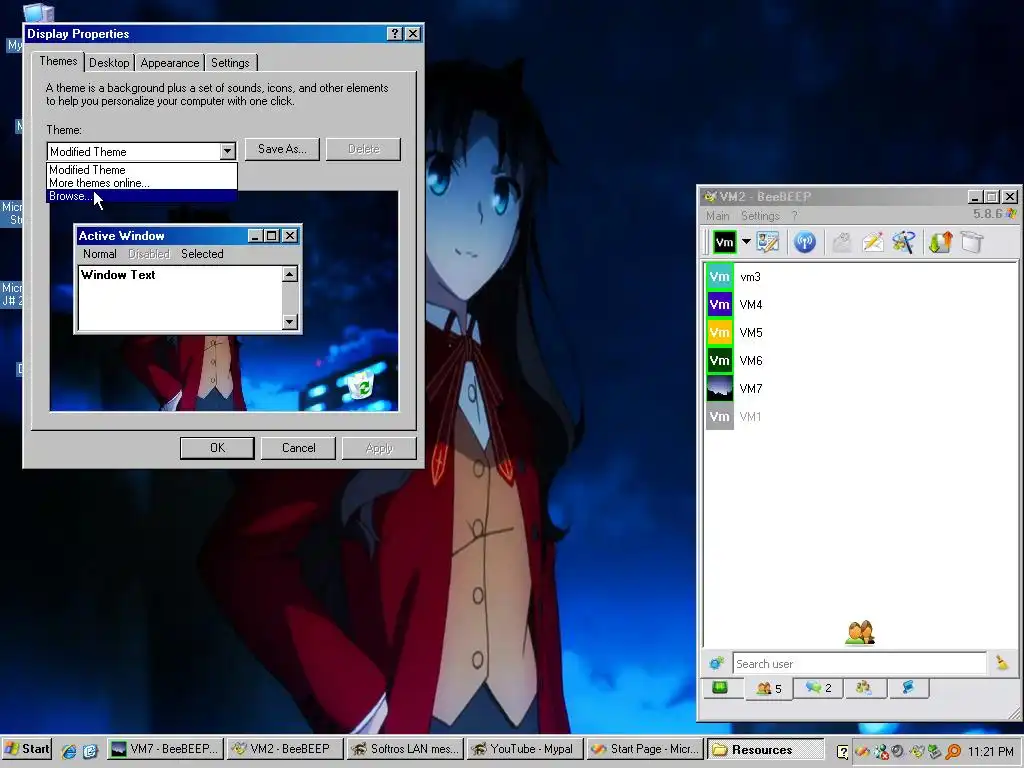Click the question mark icon before system tray

tap(842, 752)
